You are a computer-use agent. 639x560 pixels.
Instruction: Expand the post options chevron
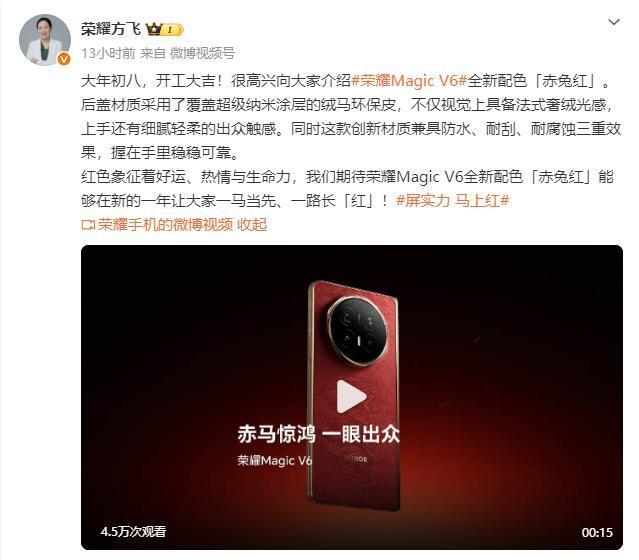pyautogui.click(x=614, y=22)
